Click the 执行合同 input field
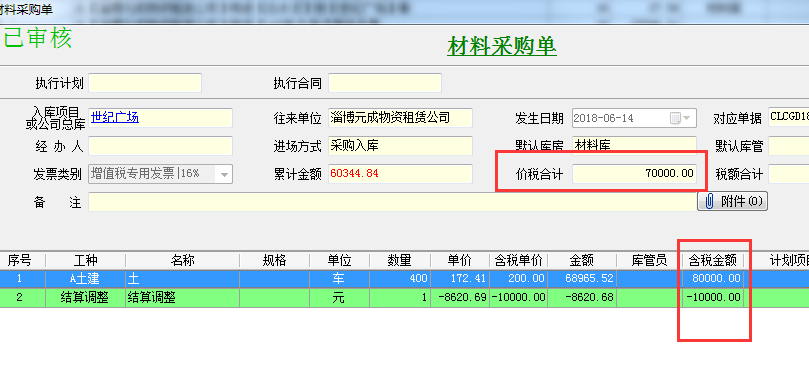 pyautogui.click(x=385, y=83)
